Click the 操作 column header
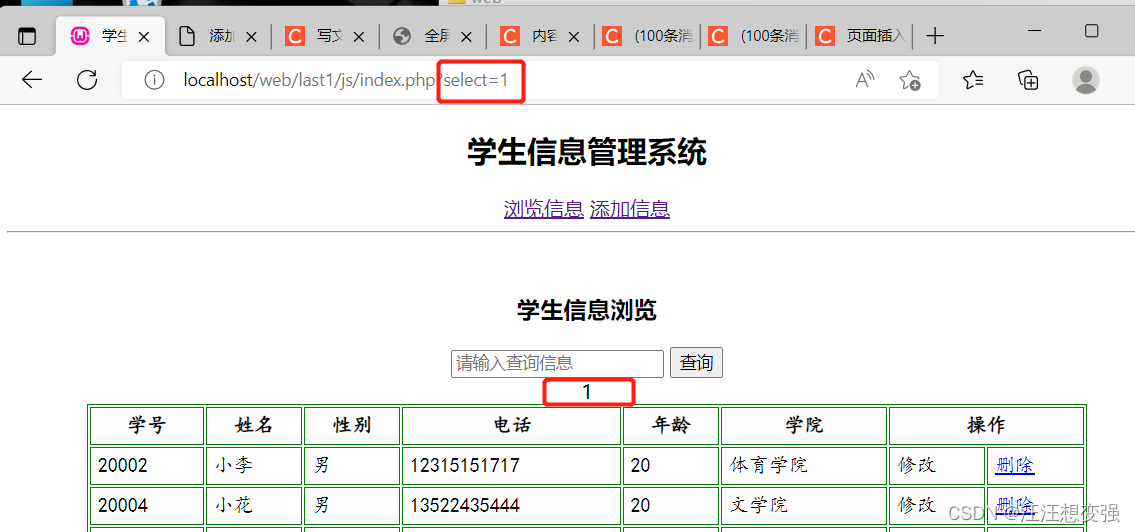 point(986,426)
